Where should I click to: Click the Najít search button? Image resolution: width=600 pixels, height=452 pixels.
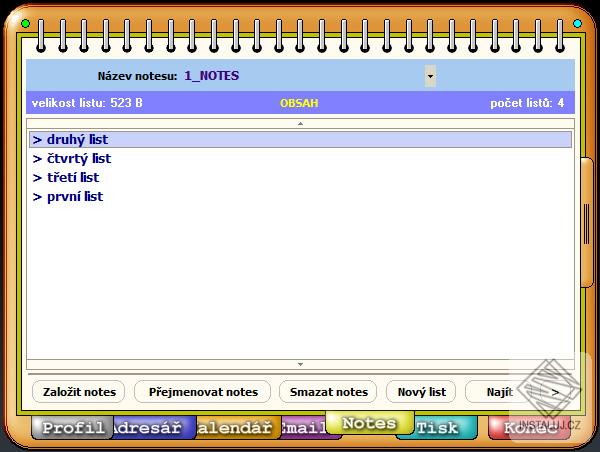[x=500, y=392]
